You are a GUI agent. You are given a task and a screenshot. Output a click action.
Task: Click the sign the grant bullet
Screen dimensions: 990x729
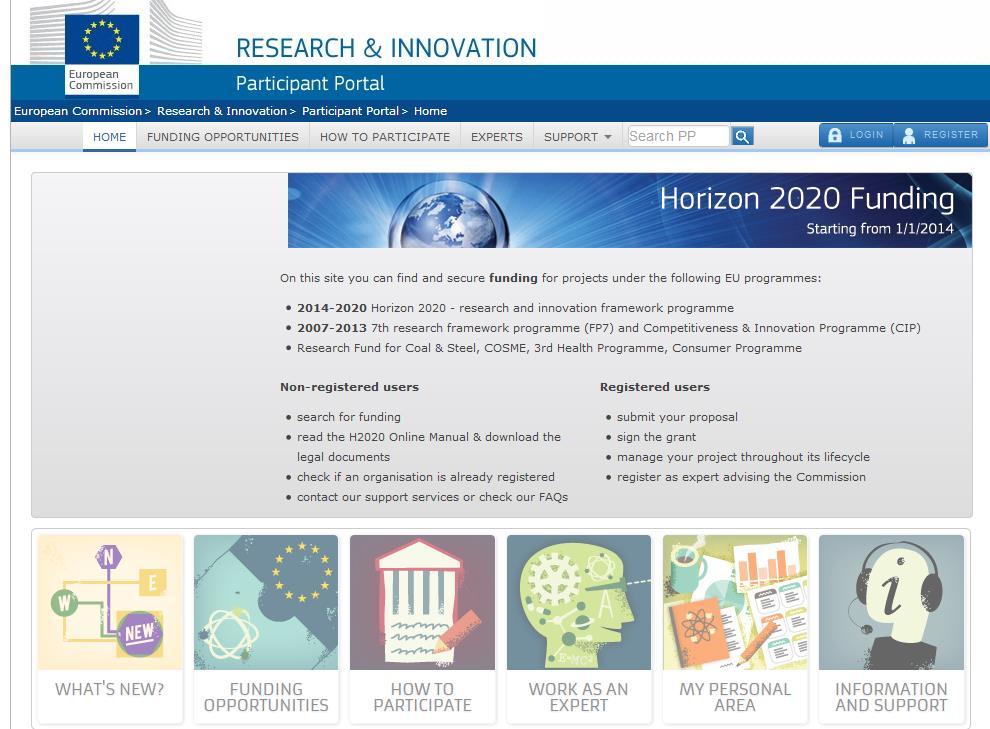[x=656, y=437]
